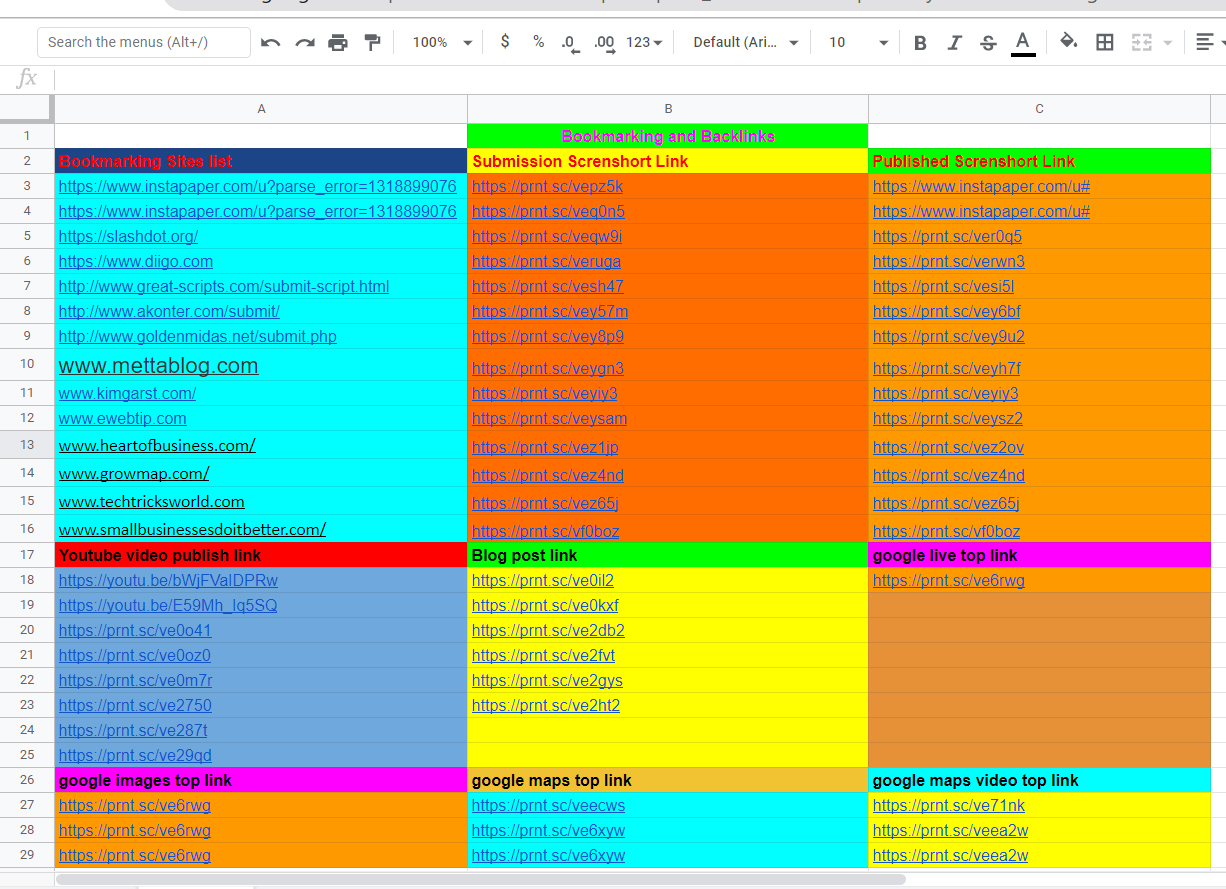Click the Print icon
Image resolution: width=1226 pixels, height=889 pixels.
[x=338, y=42]
